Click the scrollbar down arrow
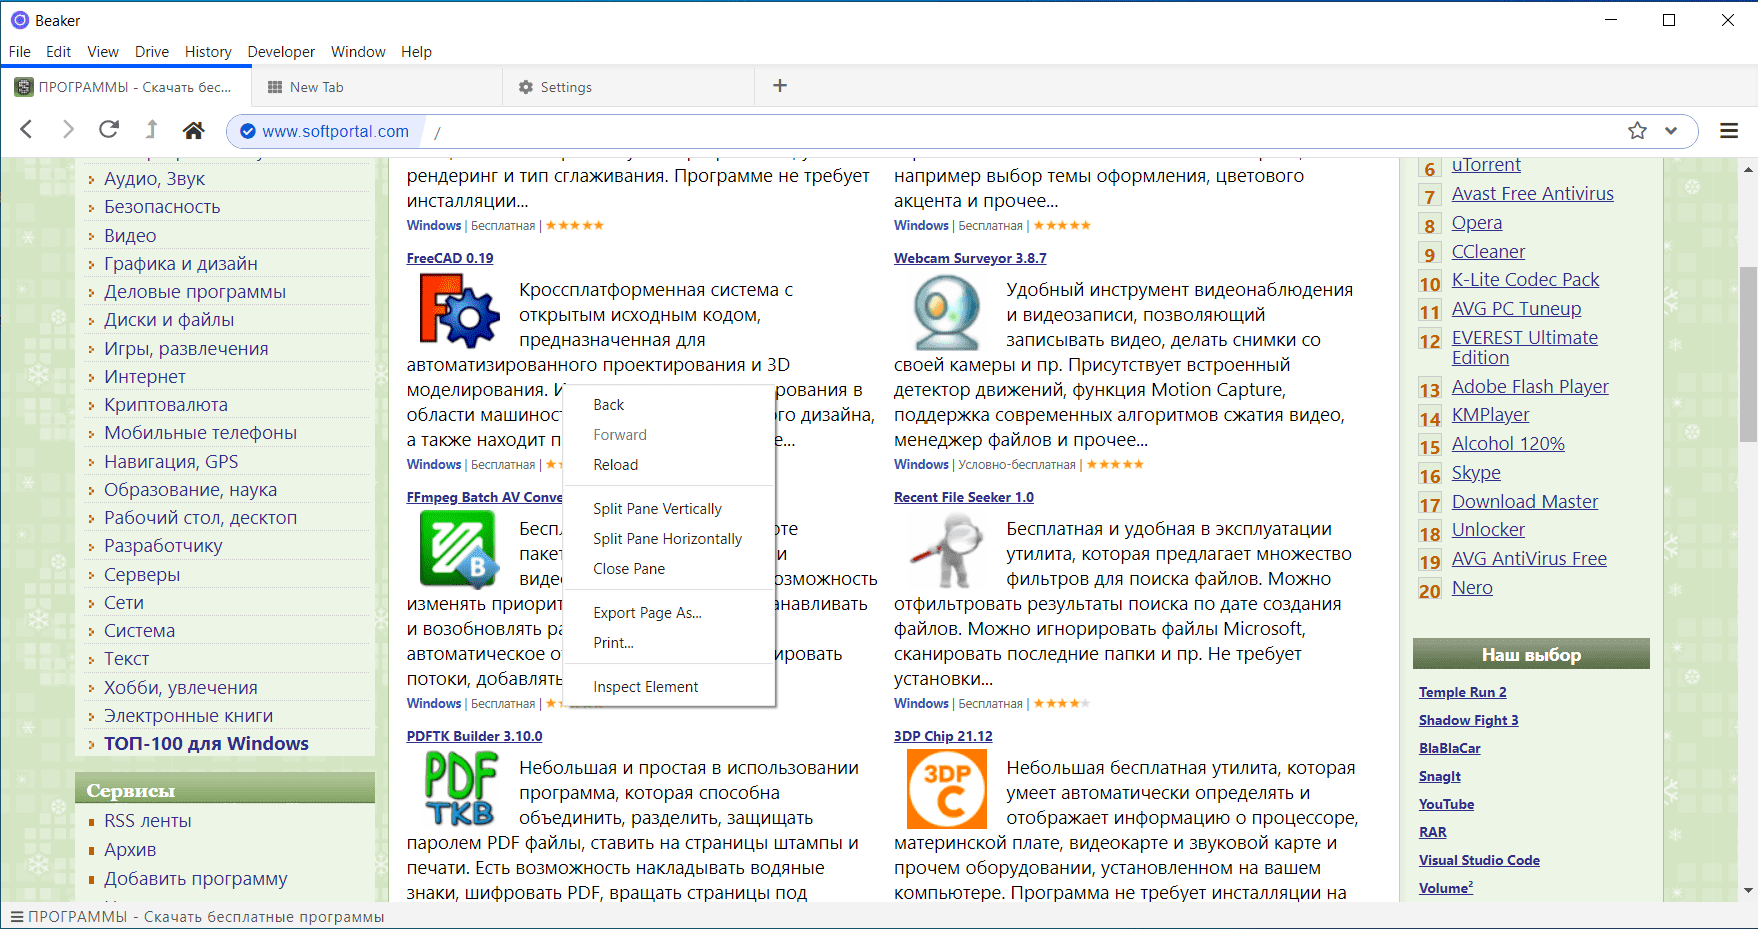The width and height of the screenshot is (1758, 929). 1748,890
